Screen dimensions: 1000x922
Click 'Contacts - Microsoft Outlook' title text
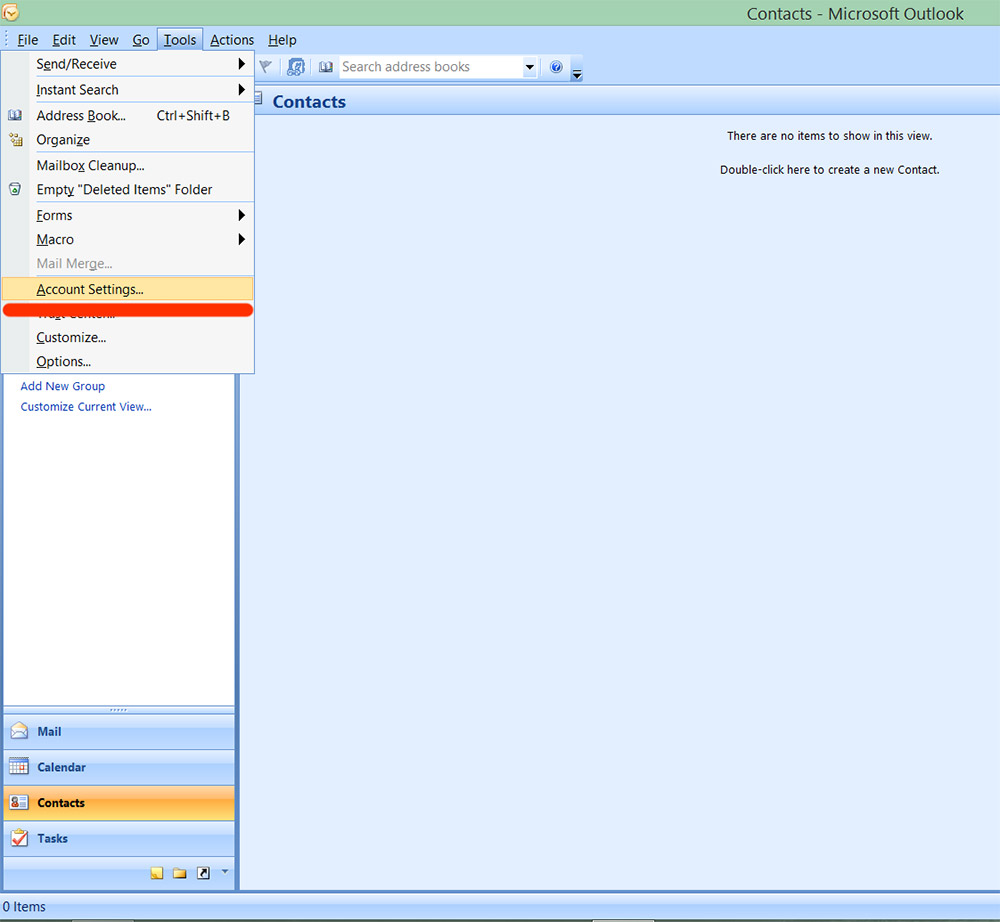(x=855, y=13)
